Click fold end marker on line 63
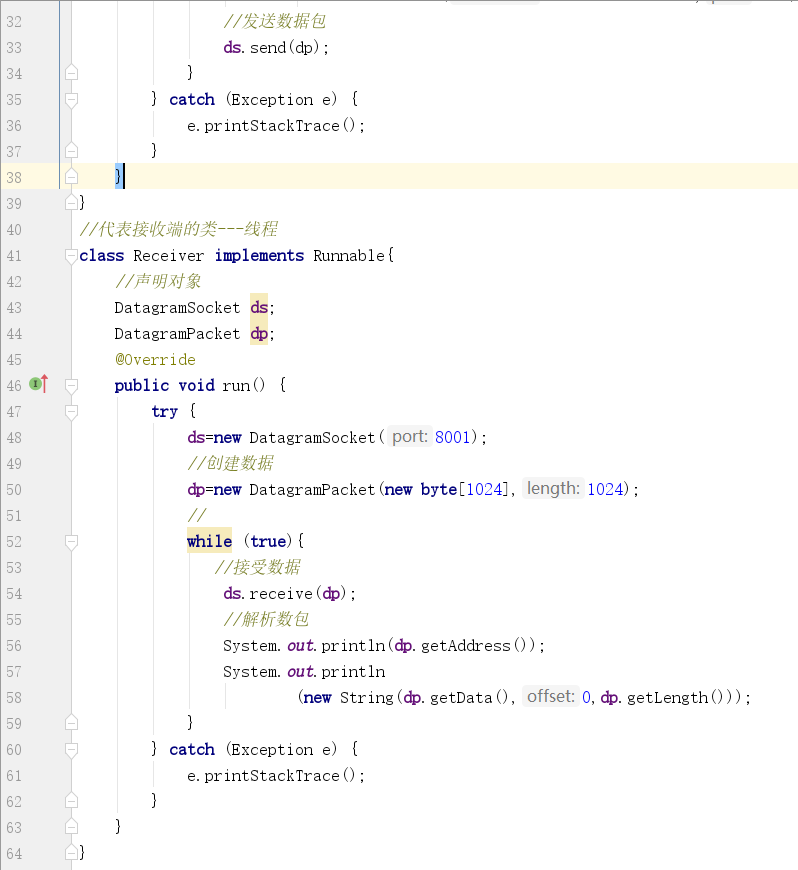Screen dimensions: 798x870 (71, 826)
